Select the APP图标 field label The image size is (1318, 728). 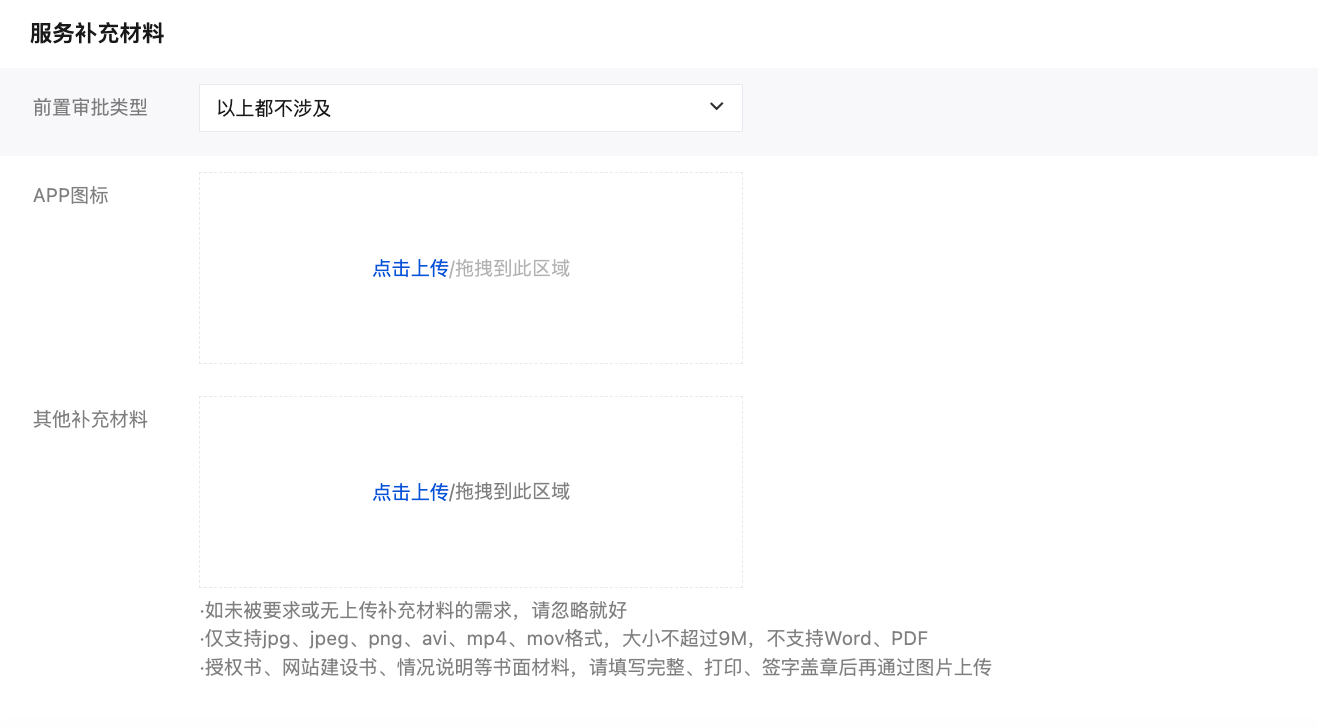click(x=70, y=196)
